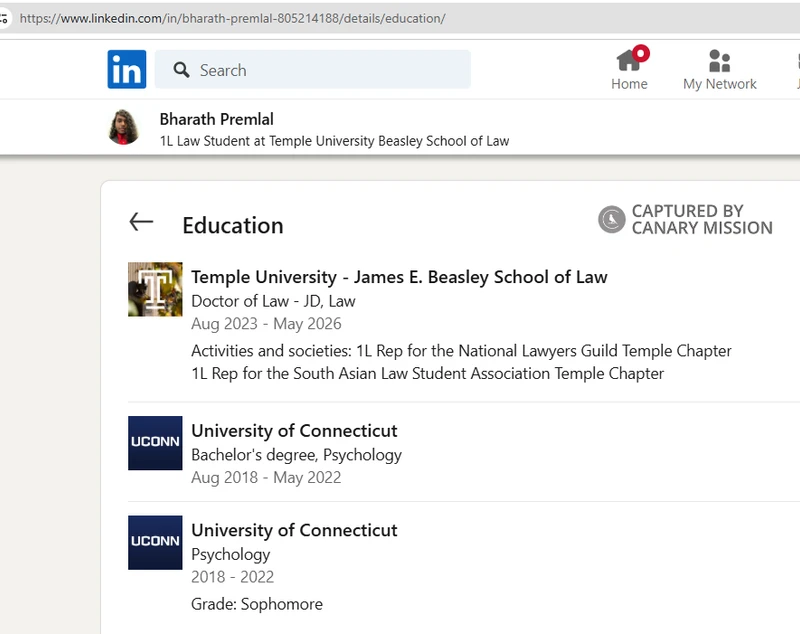800x634 pixels.
Task: Click the Temple University logo thumbnail
Action: (x=155, y=289)
